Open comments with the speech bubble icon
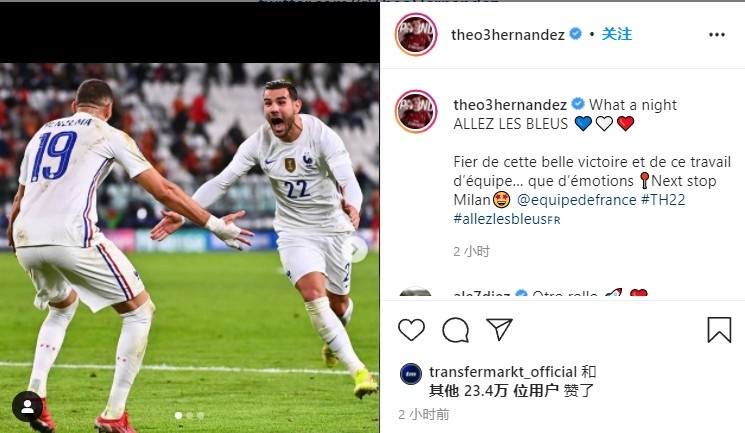The height and width of the screenshot is (433, 745). point(455,330)
